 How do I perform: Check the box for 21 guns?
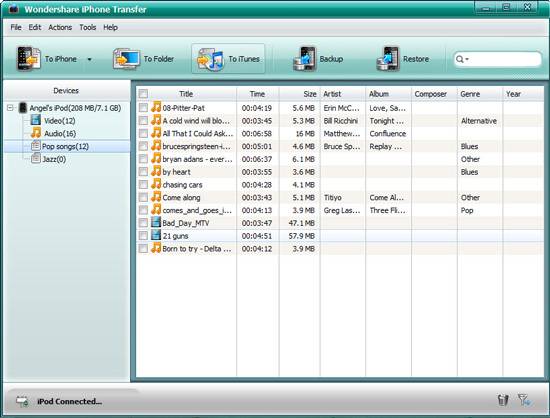143,235
